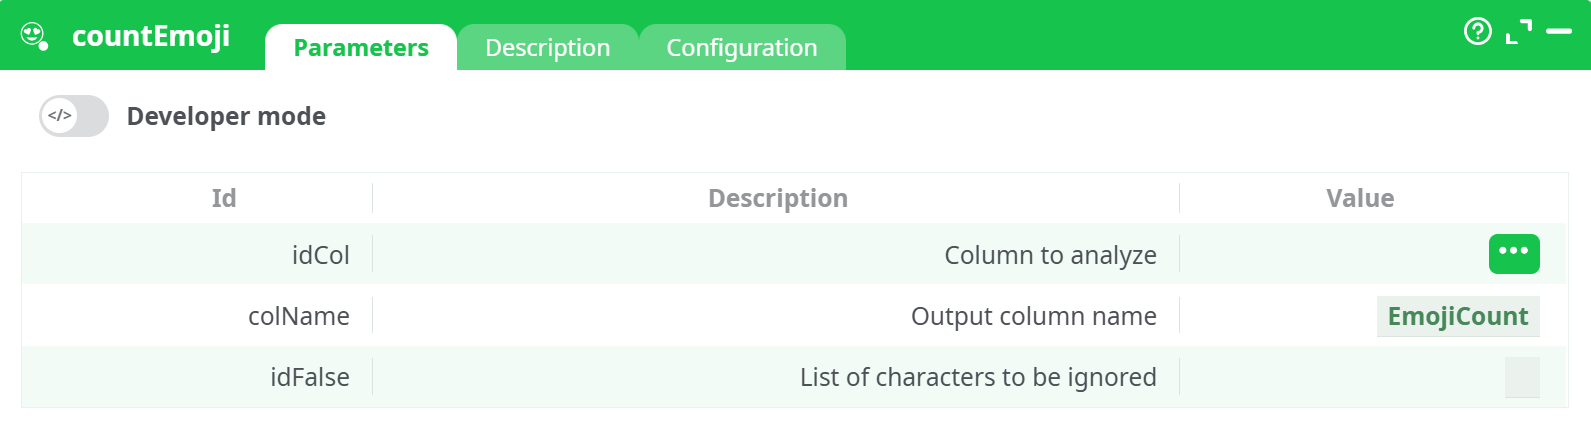
Task: Click the empty idFalse value field
Action: point(1521,377)
